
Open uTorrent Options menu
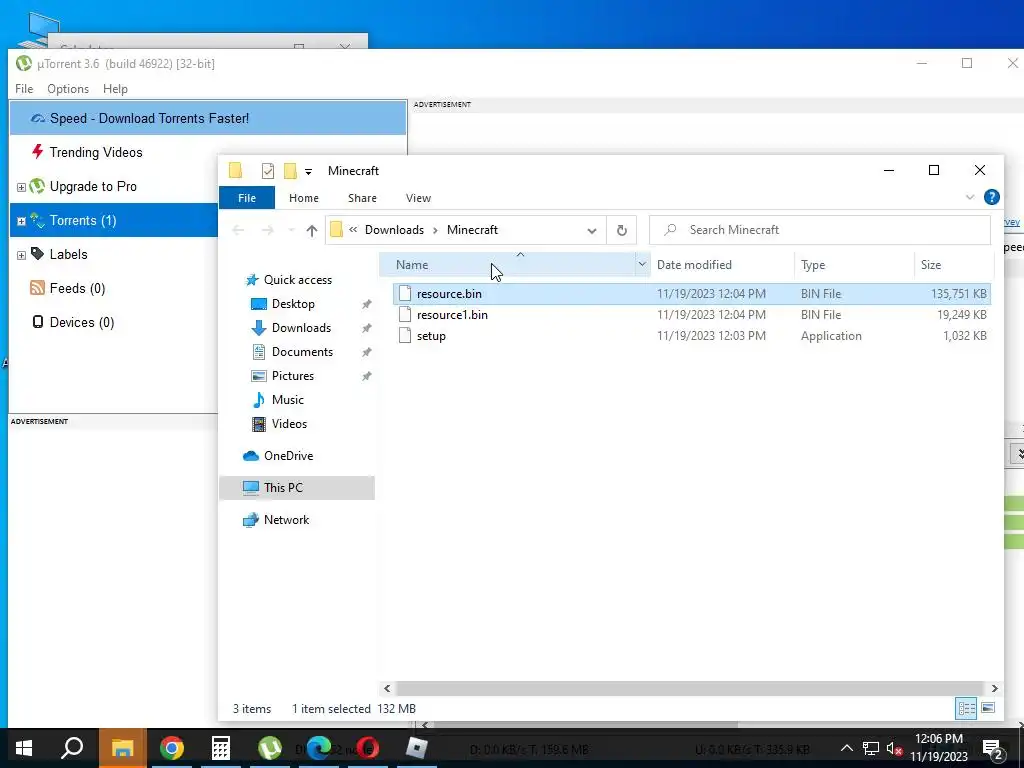pyautogui.click(x=68, y=89)
